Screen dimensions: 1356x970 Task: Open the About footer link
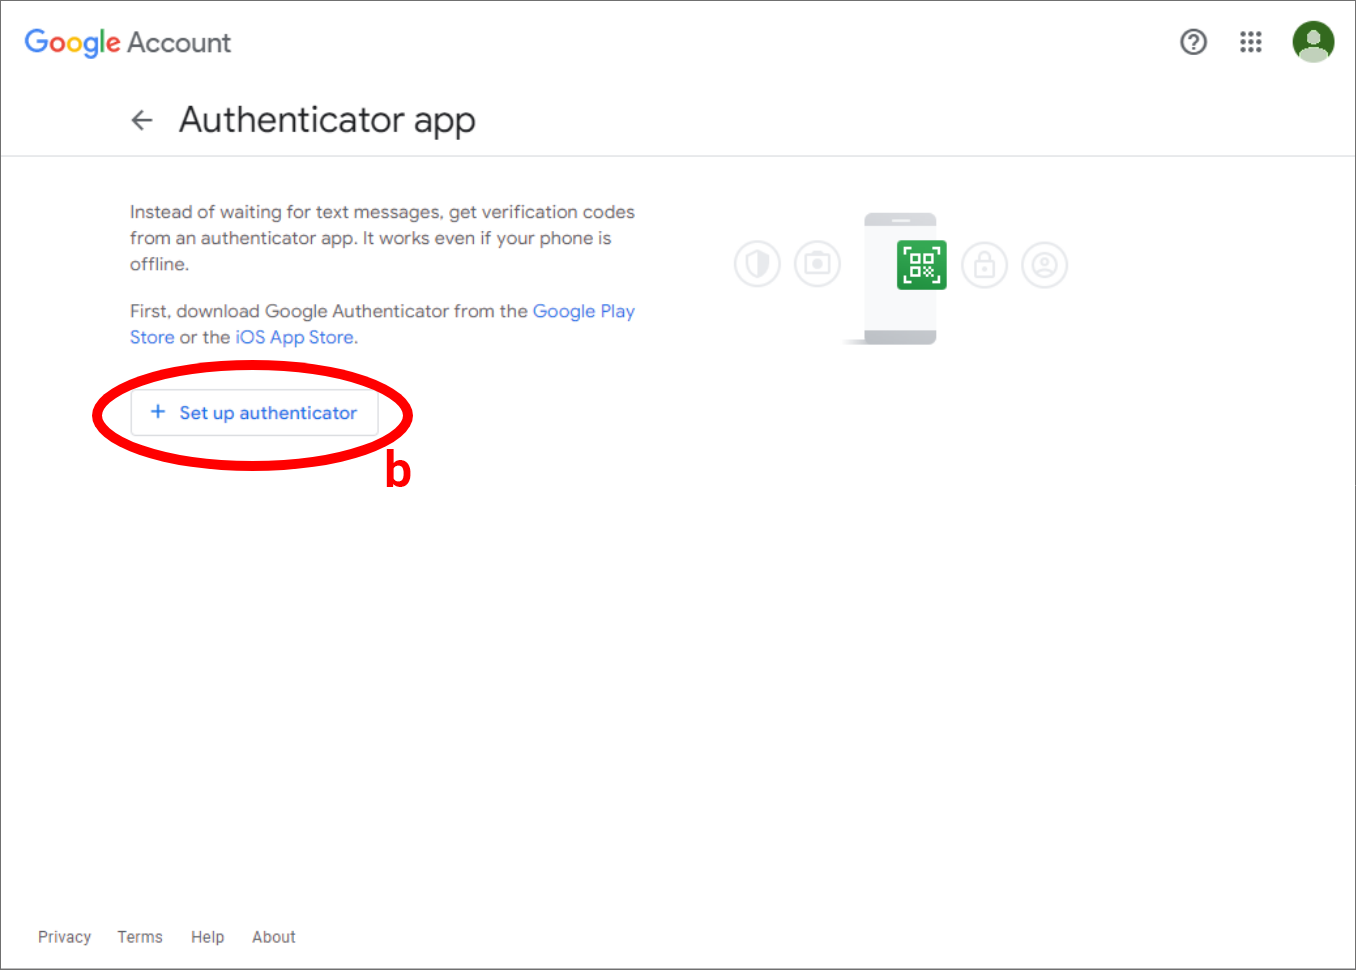click(x=274, y=937)
